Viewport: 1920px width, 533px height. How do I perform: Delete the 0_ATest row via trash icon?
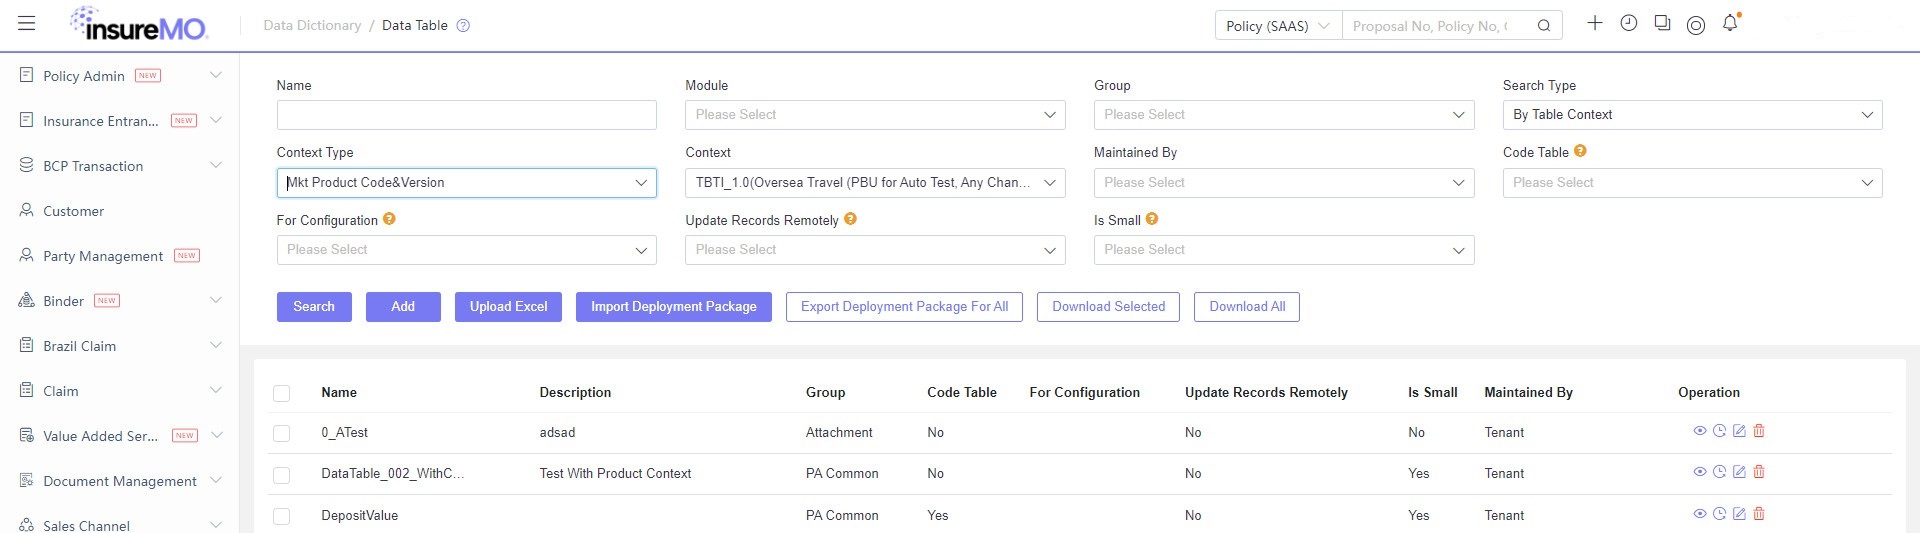[1759, 431]
